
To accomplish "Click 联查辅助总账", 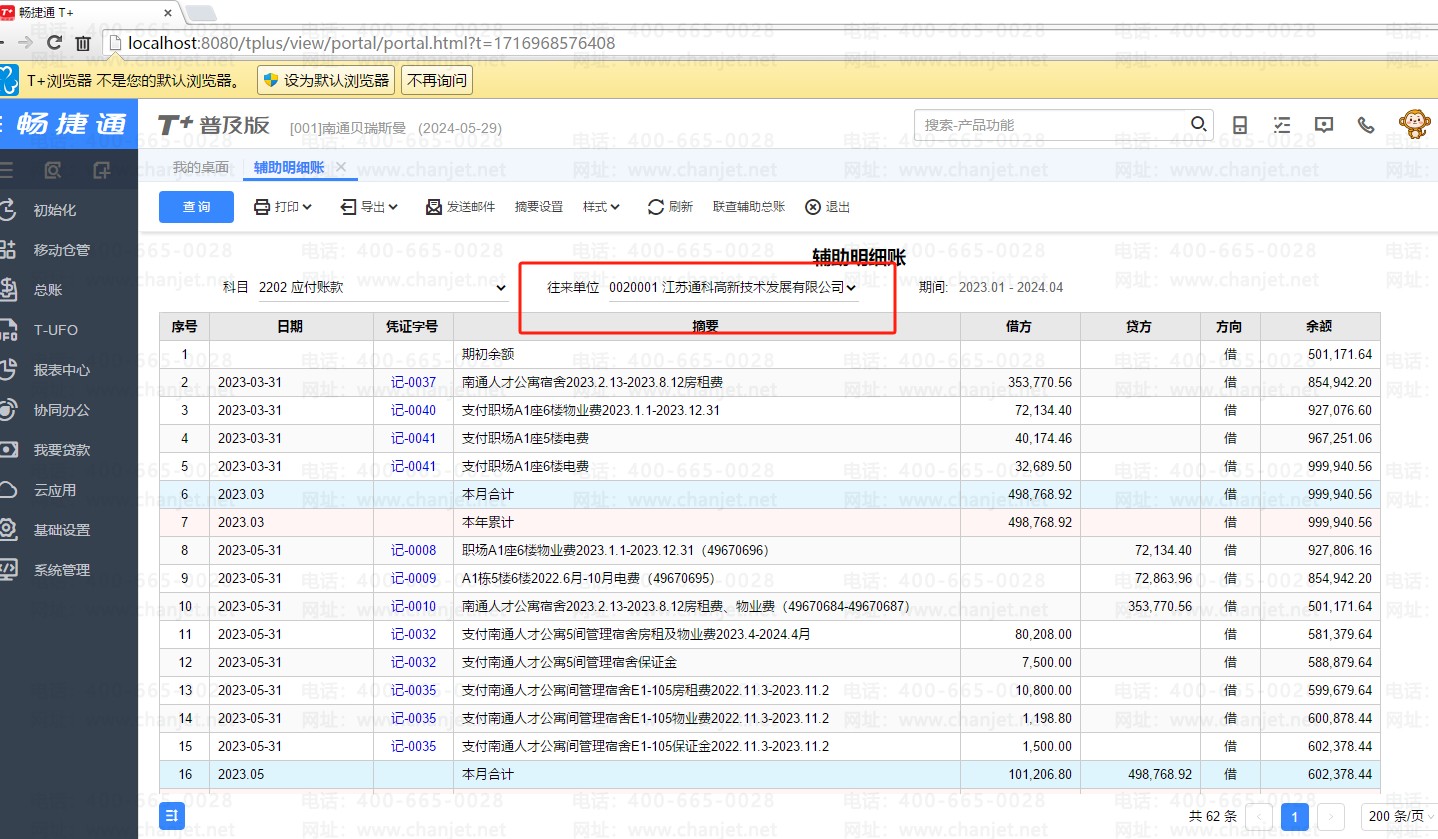I will (749, 207).
